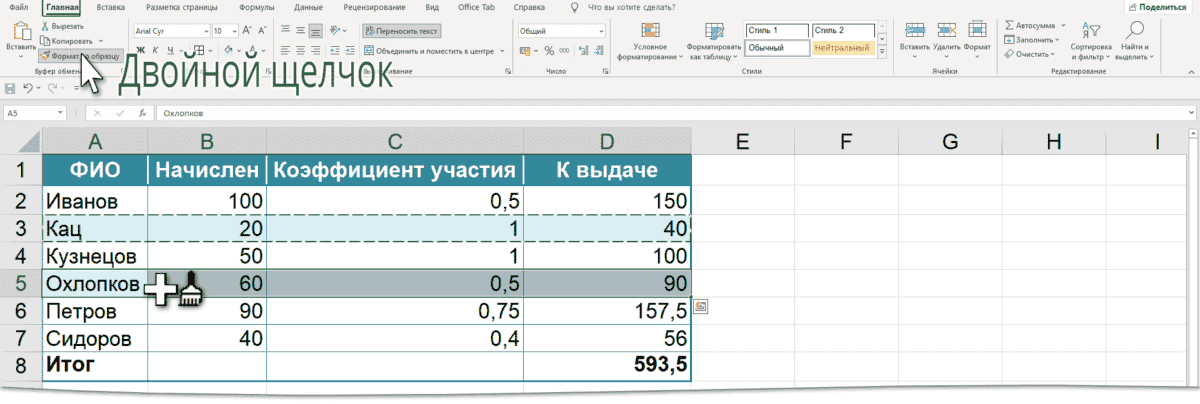1200x404 pixels.
Task: Apply Обычный cell style
Action: click(x=776, y=48)
